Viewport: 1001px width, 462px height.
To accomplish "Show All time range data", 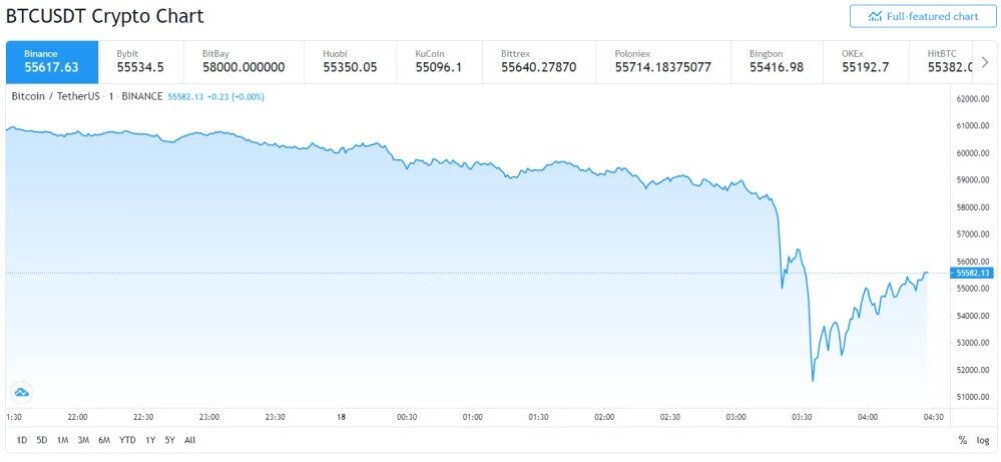I will pyautogui.click(x=190, y=440).
